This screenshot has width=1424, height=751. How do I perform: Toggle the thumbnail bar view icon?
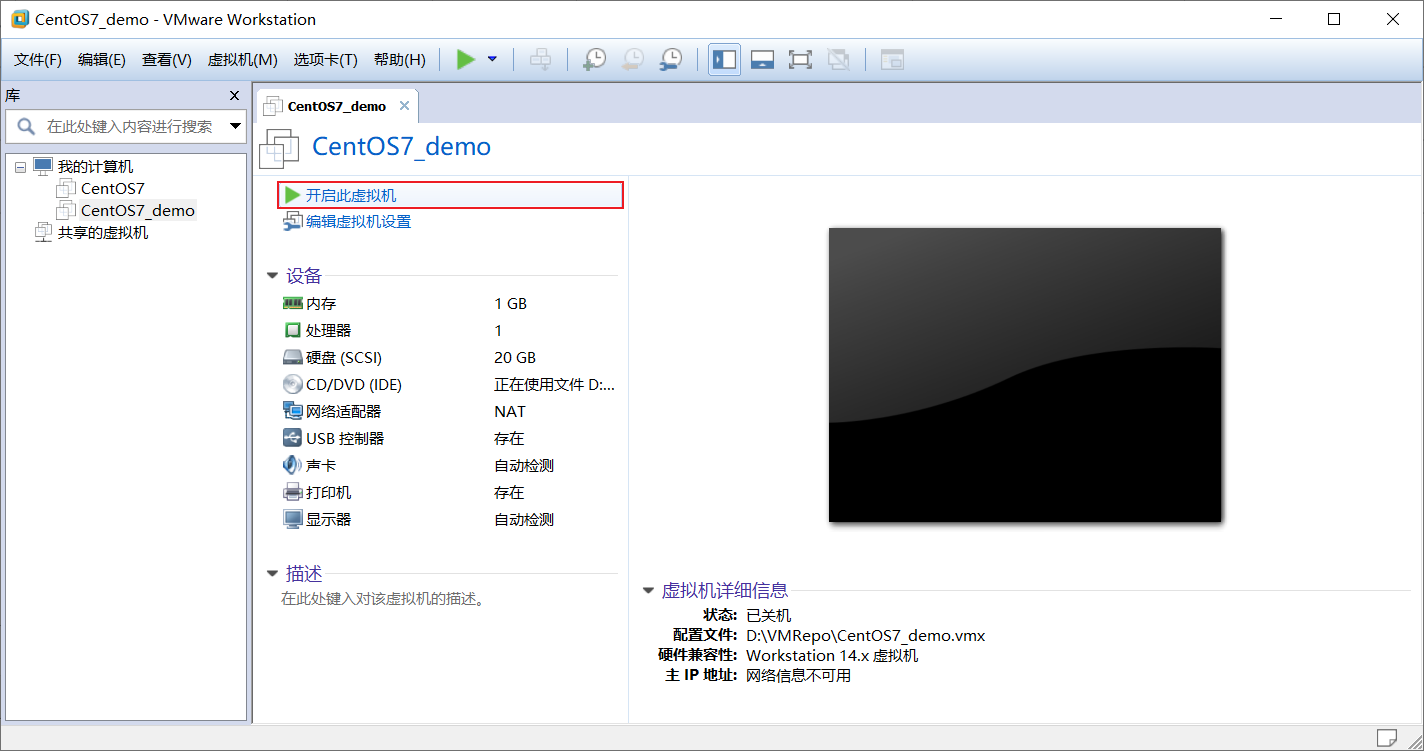762,60
